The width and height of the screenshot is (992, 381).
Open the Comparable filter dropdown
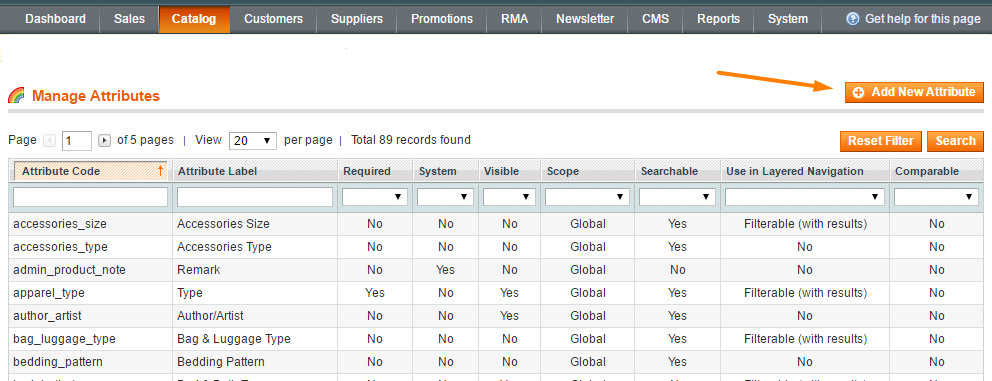coord(936,197)
